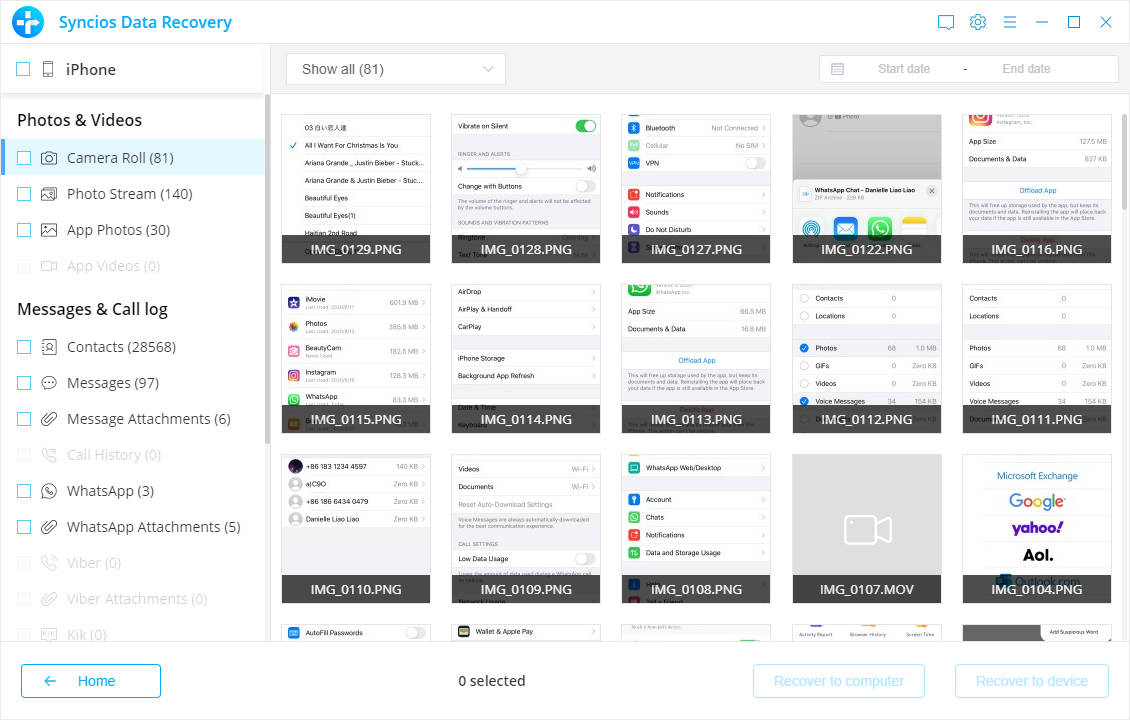
Task: Click the iPhone device label
Action: 91,69
